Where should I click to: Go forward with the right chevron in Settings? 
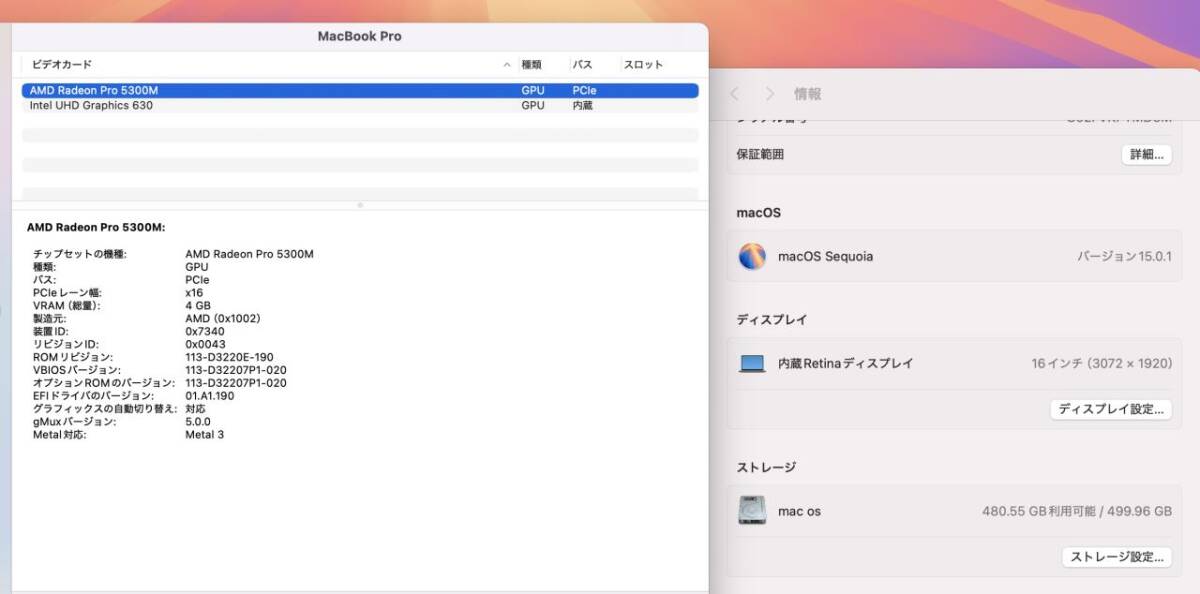click(x=769, y=94)
